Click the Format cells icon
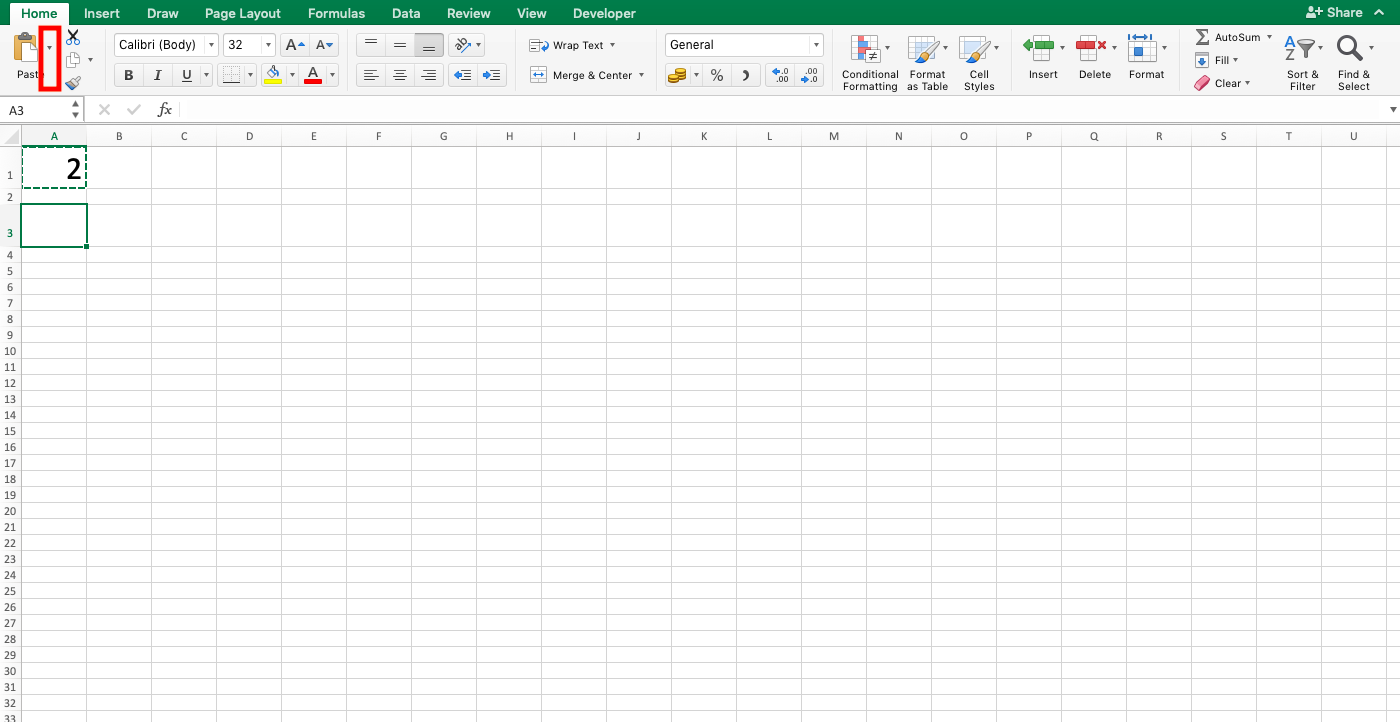The image size is (1400, 722). pos(1142,46)
